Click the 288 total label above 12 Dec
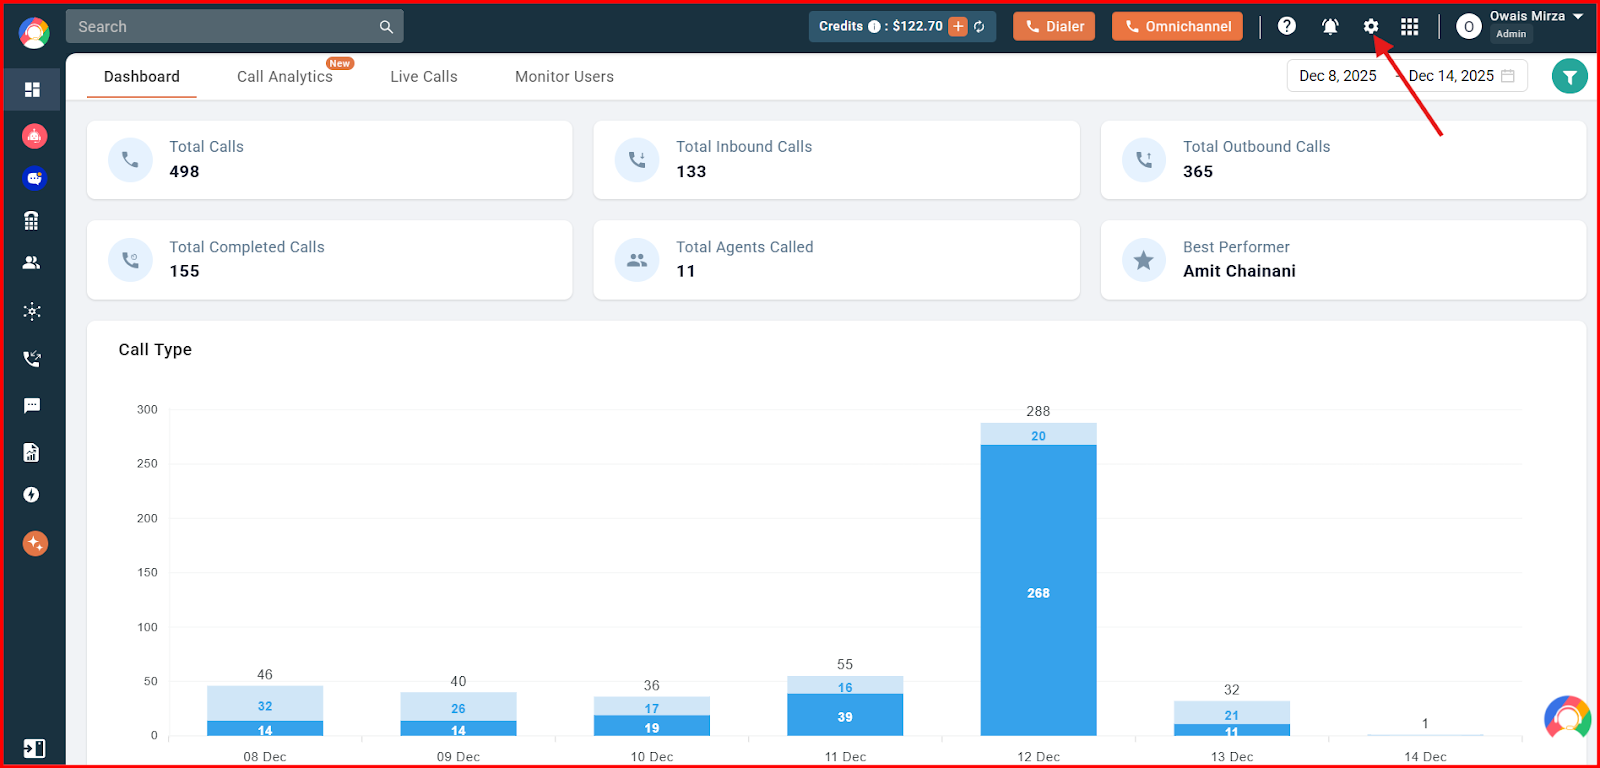This screenshot has height=768, width=1600. click(1038, 411)
